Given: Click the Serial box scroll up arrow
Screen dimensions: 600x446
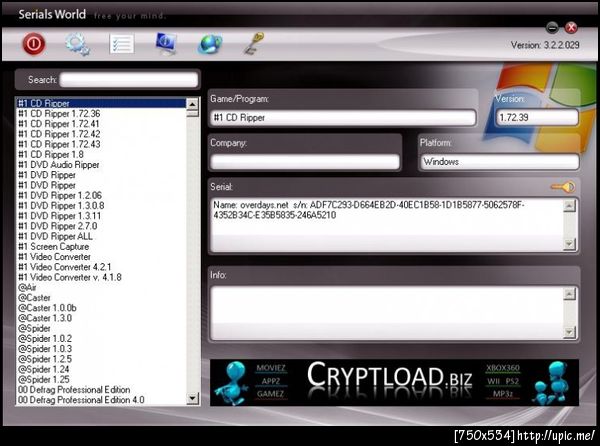Looking at the screenshot, I should 569,206.
